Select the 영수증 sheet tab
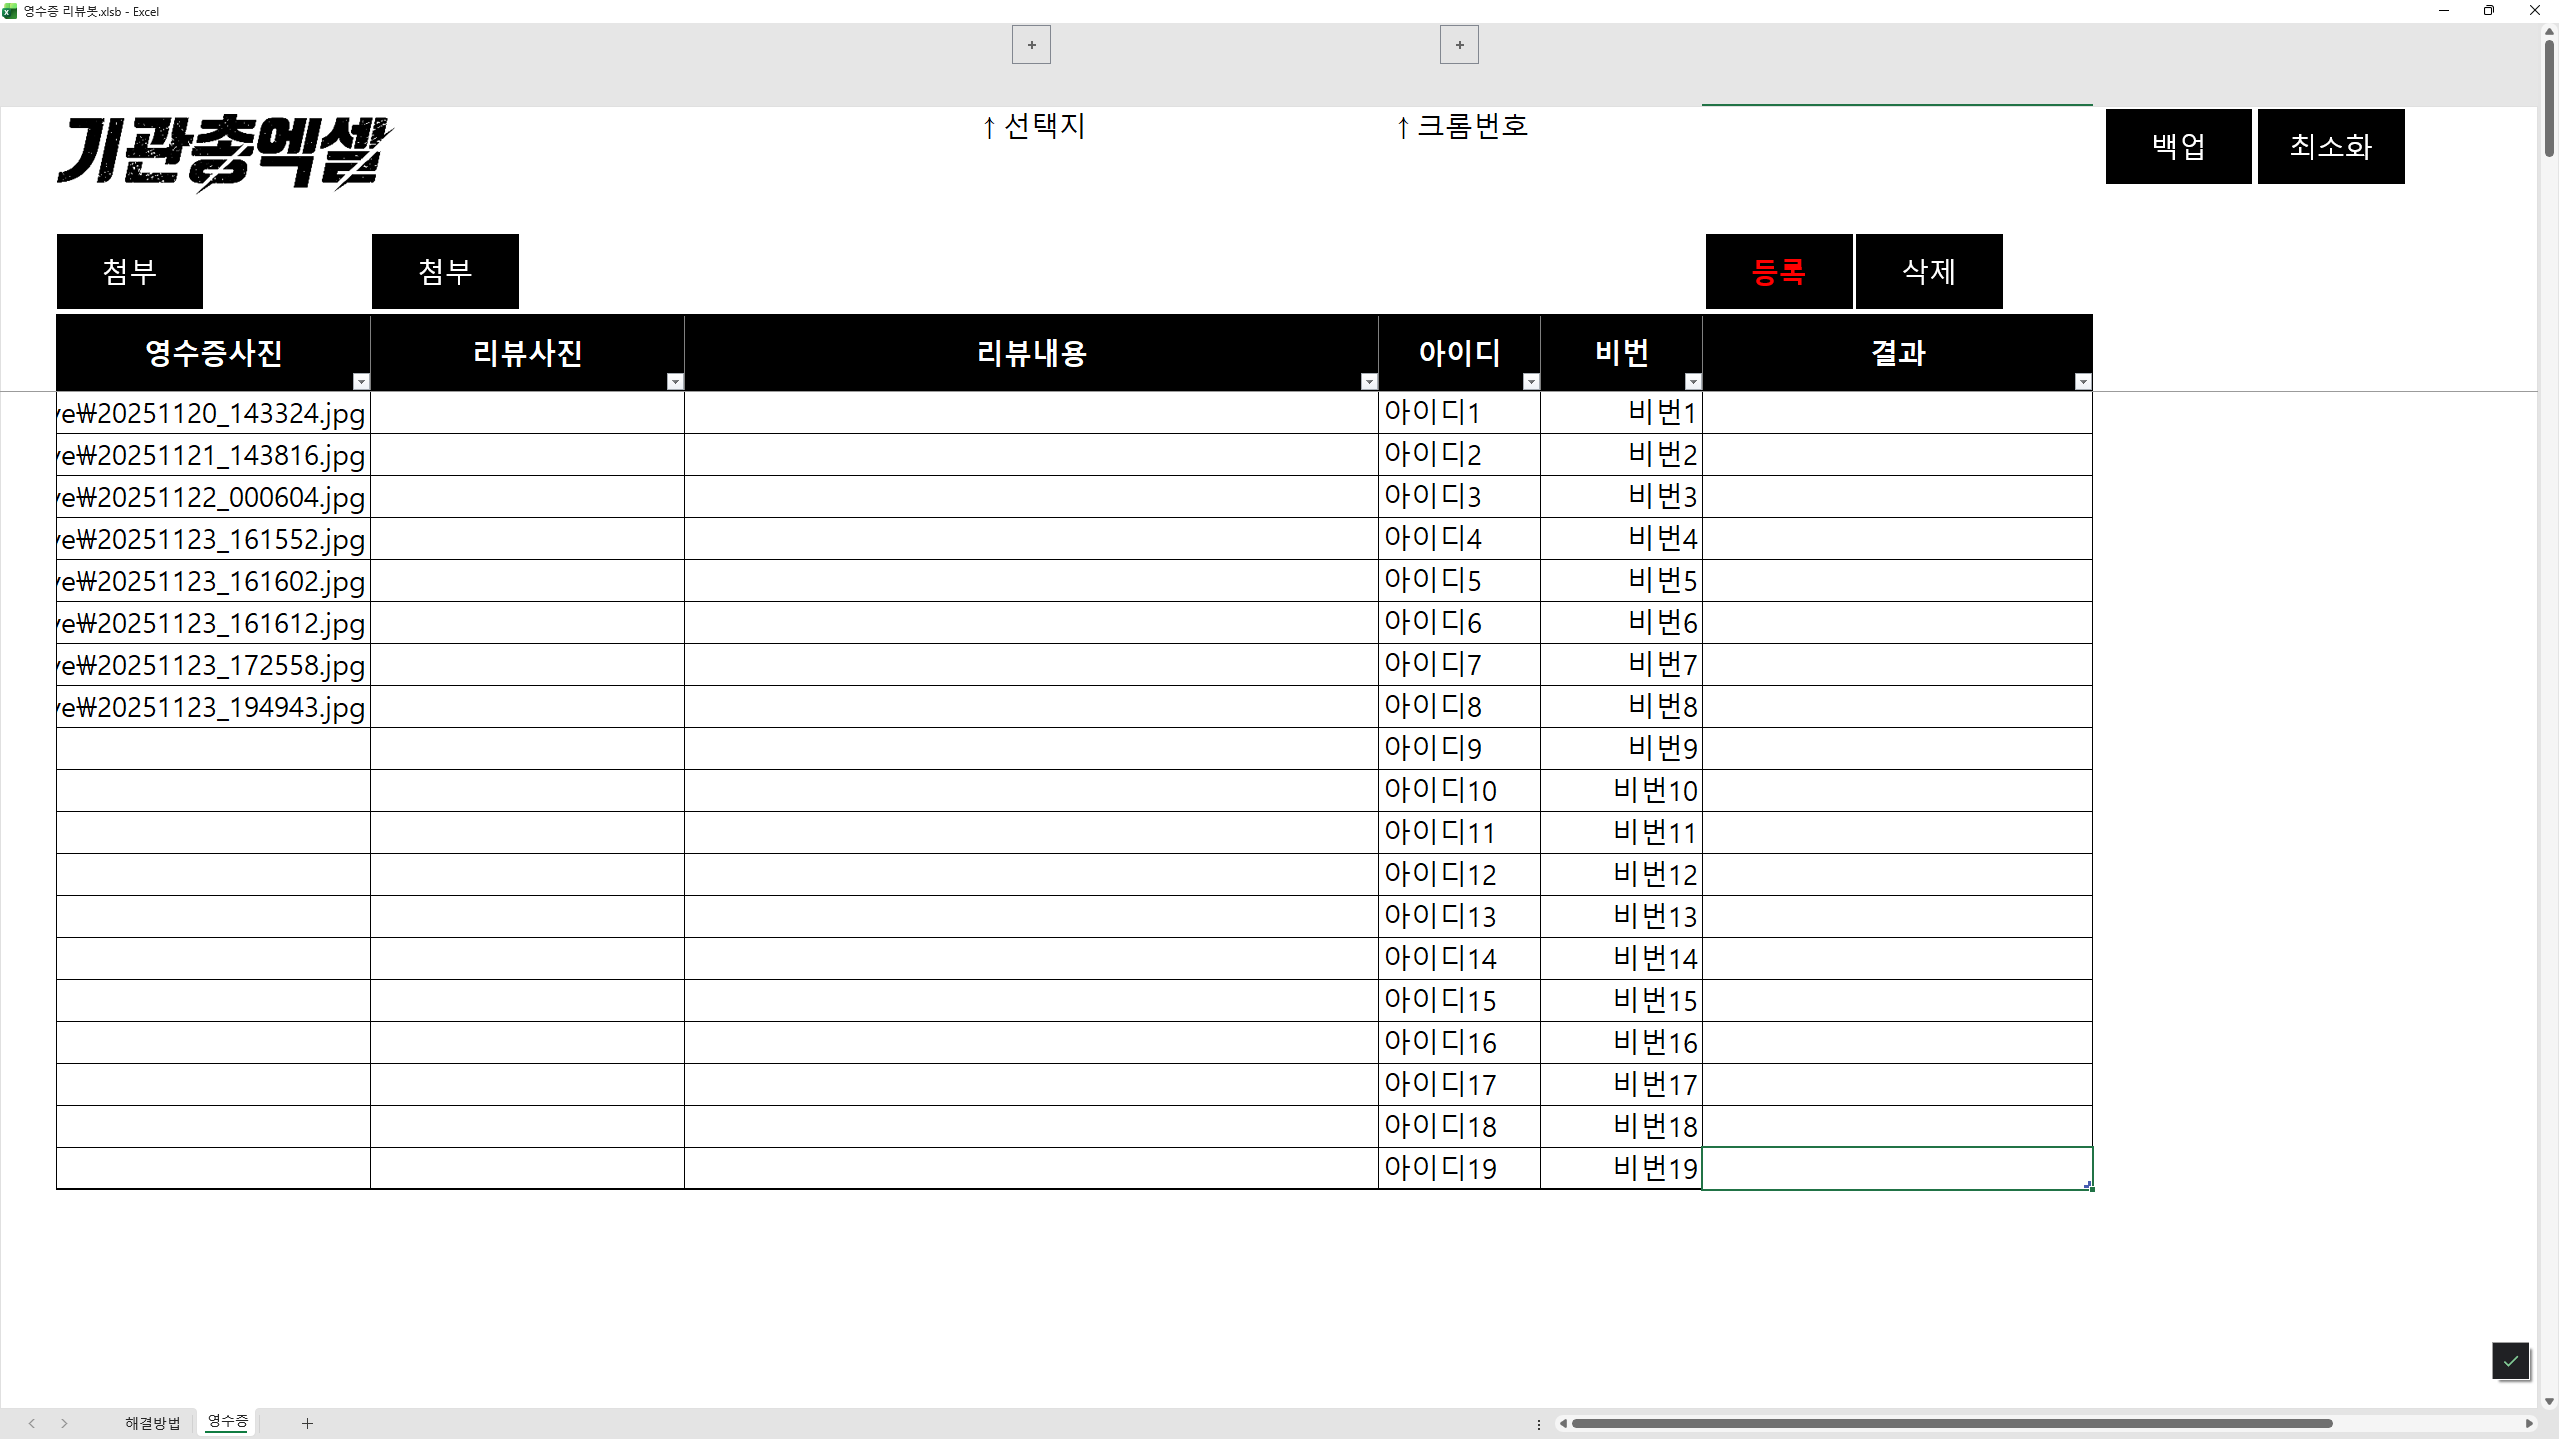 coord(228,1421)
